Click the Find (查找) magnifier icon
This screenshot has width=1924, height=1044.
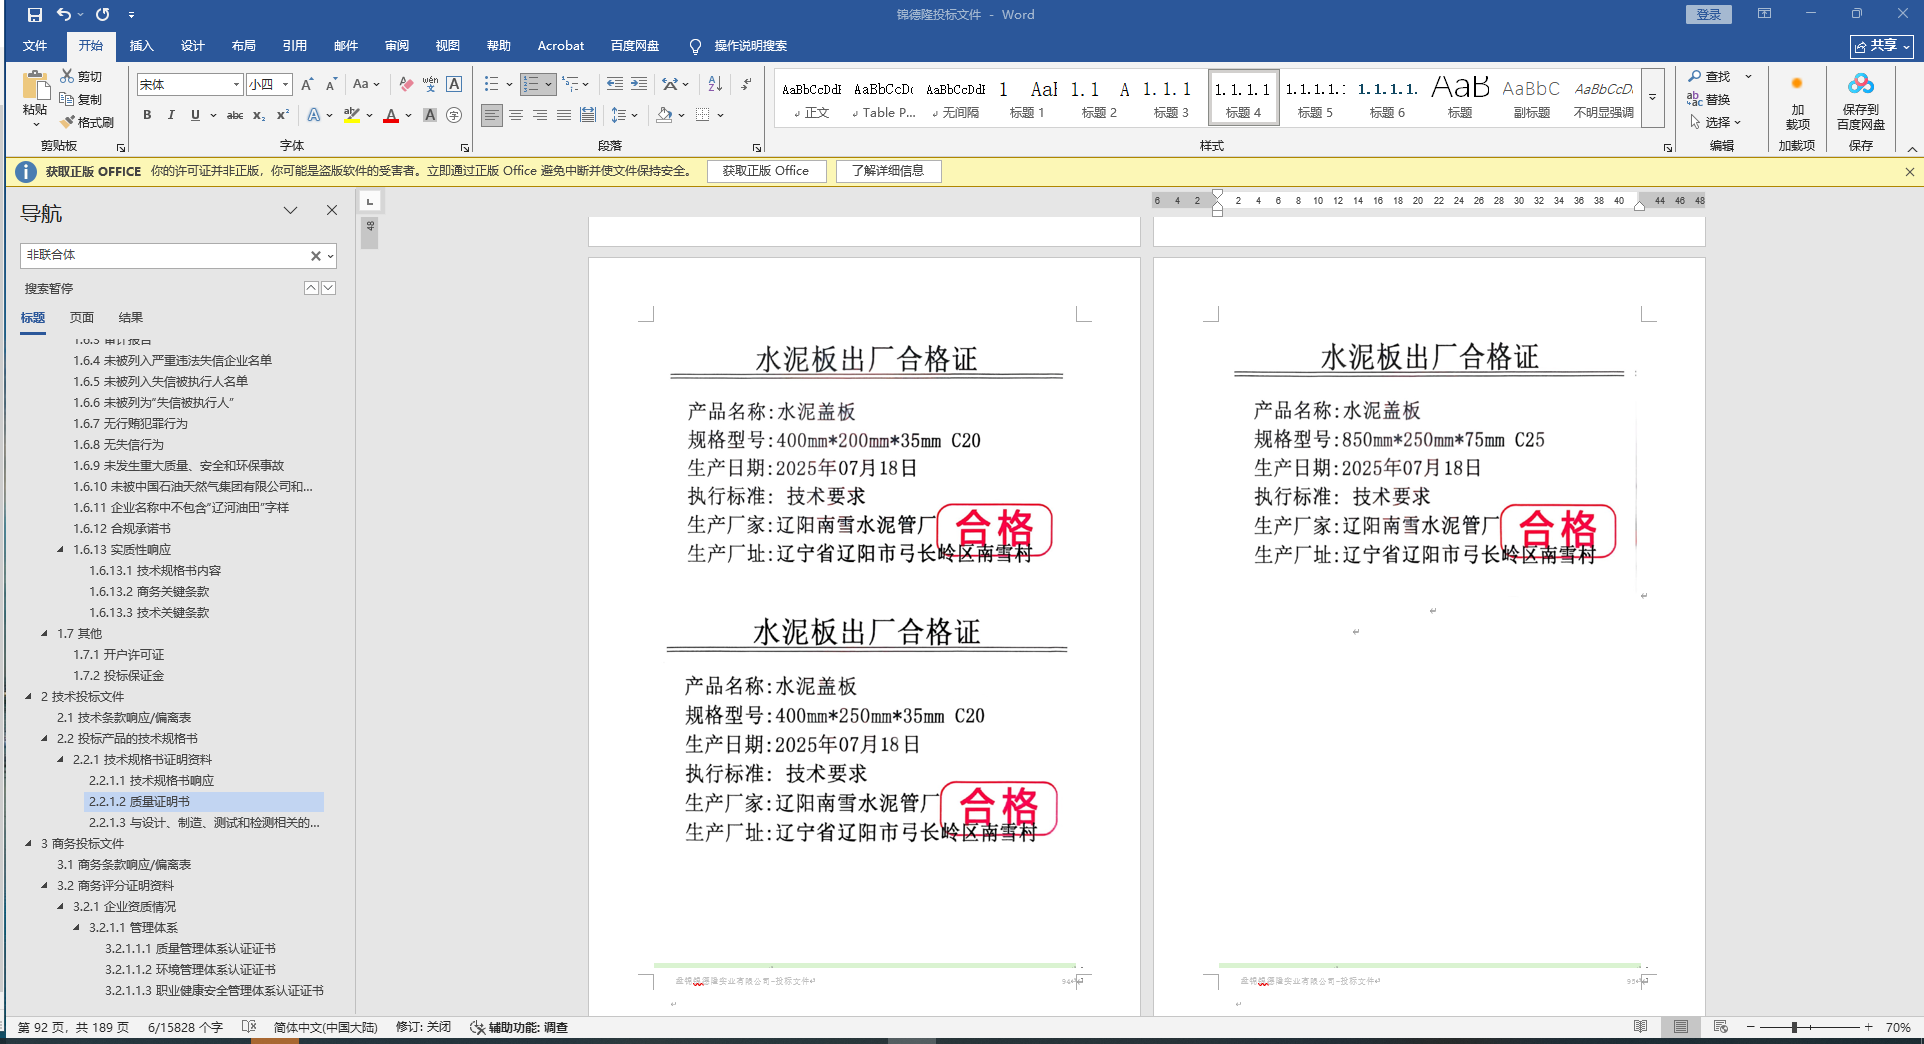coord(1695,76)
